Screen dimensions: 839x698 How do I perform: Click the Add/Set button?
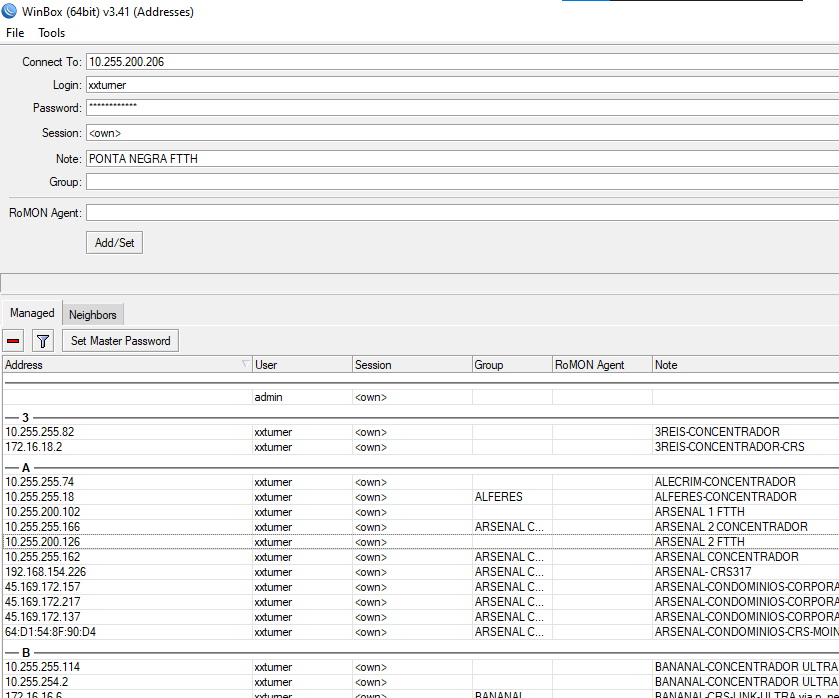pyautogui.click(x=115, y=242)
